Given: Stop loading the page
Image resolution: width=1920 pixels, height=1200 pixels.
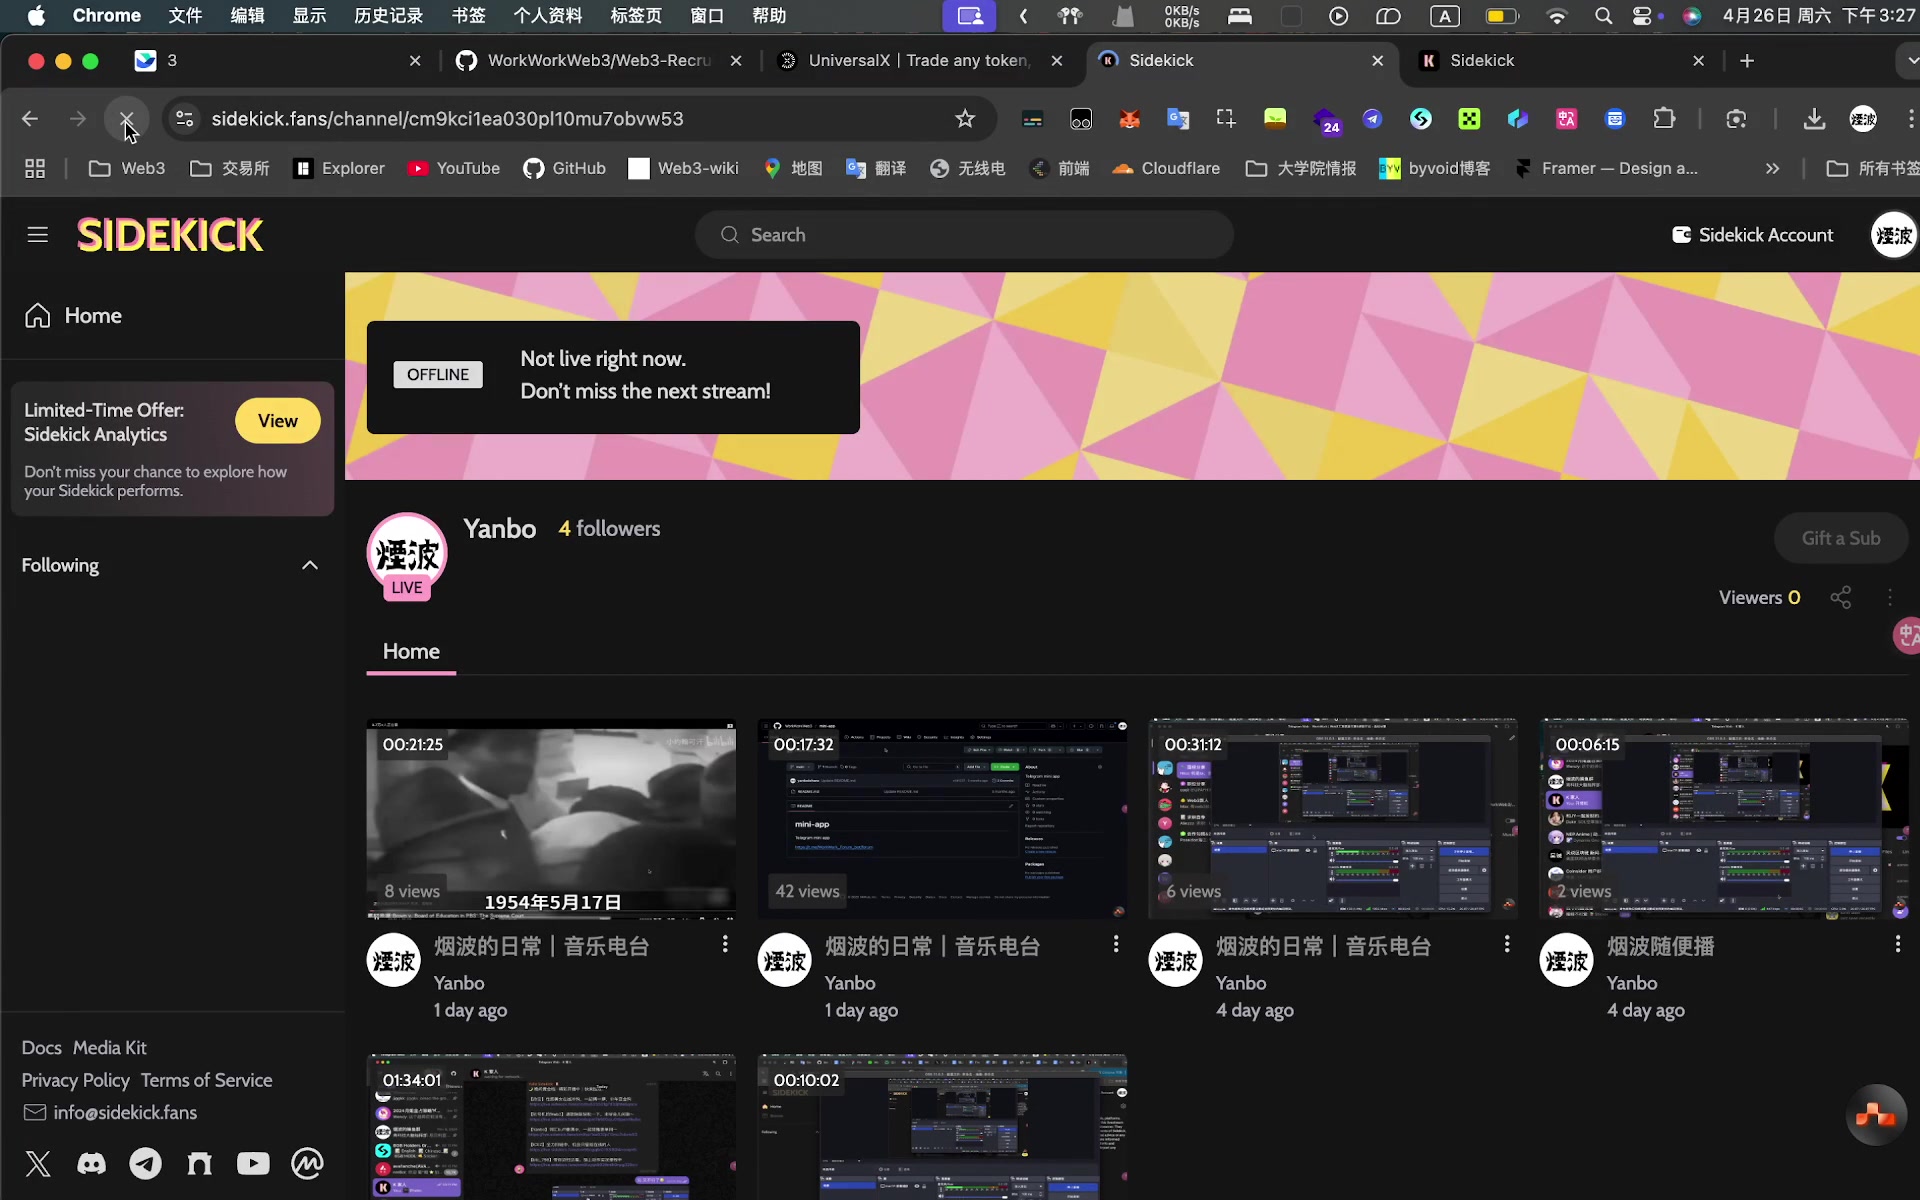Looking at the screenshot, I should [x=126, y=119].
